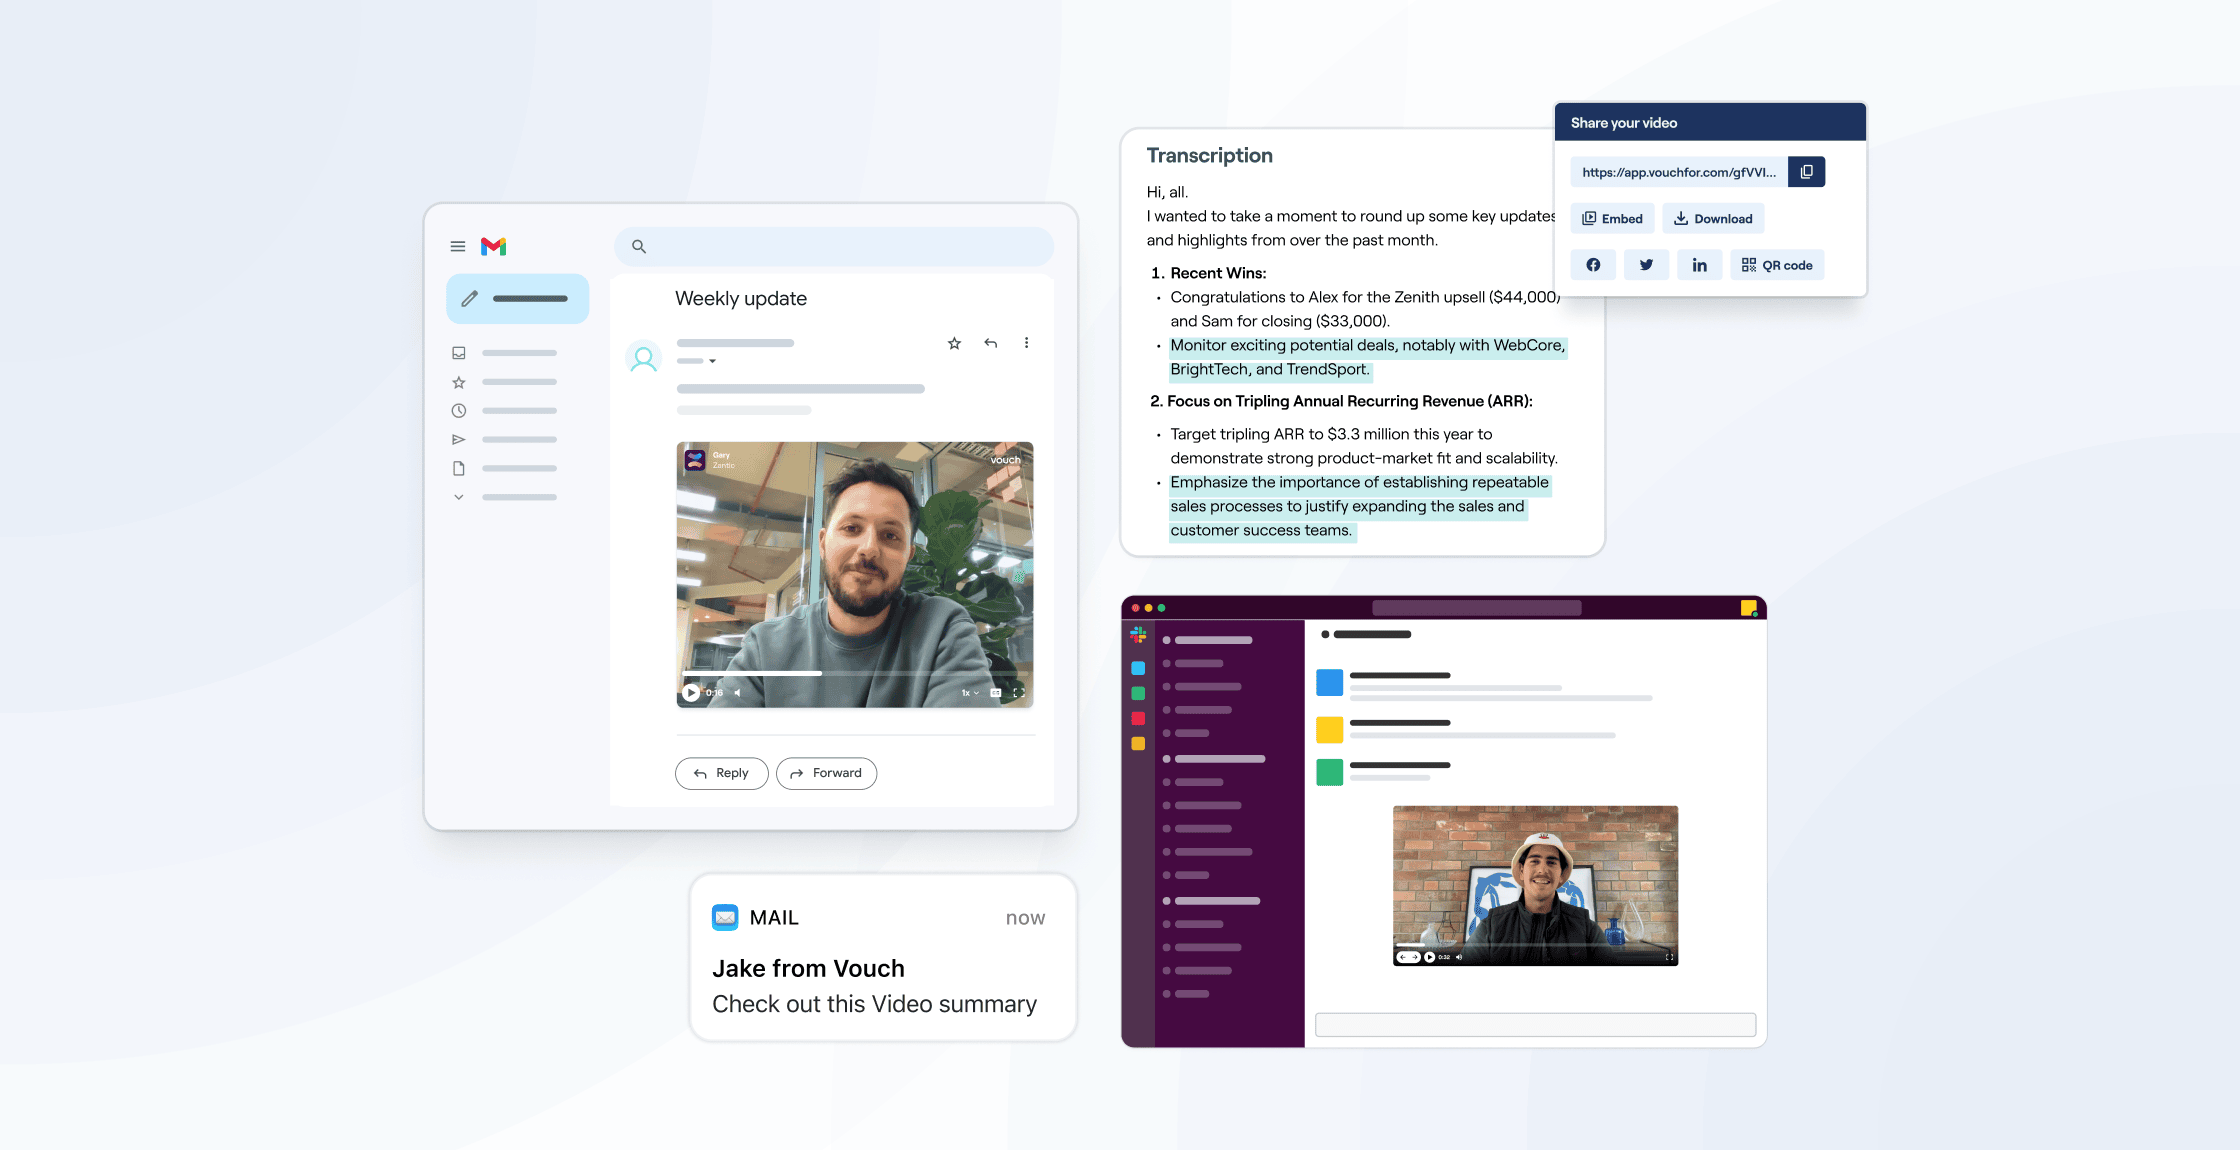Click the yellow avatar message in Slack
The image size is (2240, 1150).
(1466, 730)
